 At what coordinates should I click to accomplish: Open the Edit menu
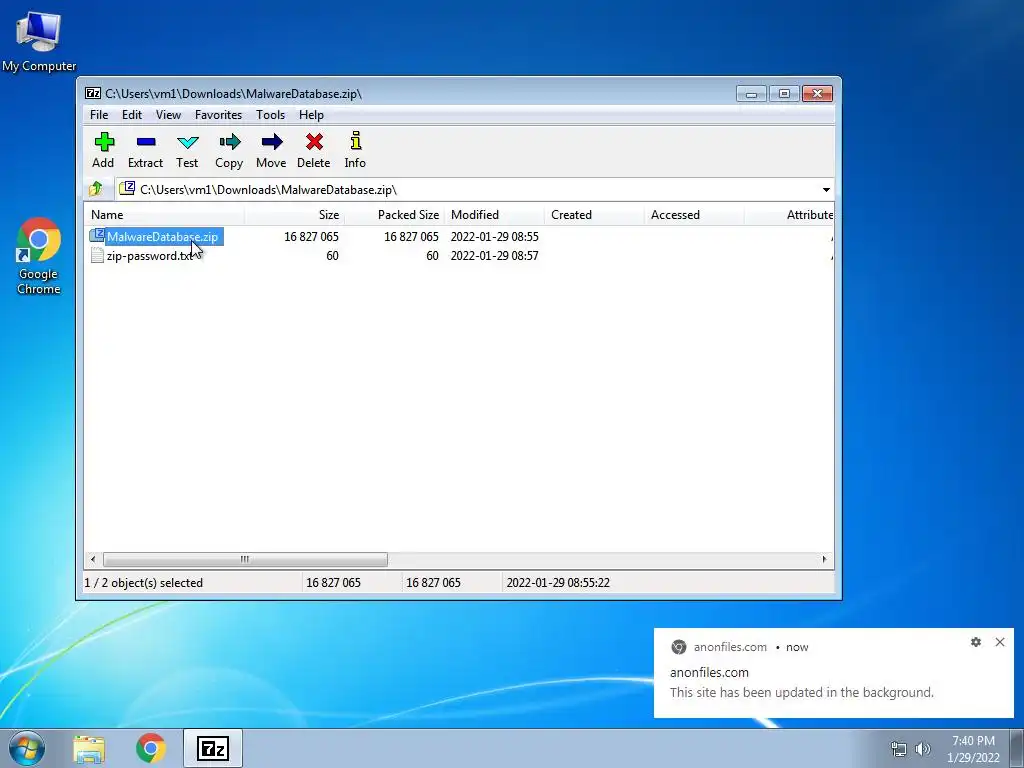[x=132, y=115]
